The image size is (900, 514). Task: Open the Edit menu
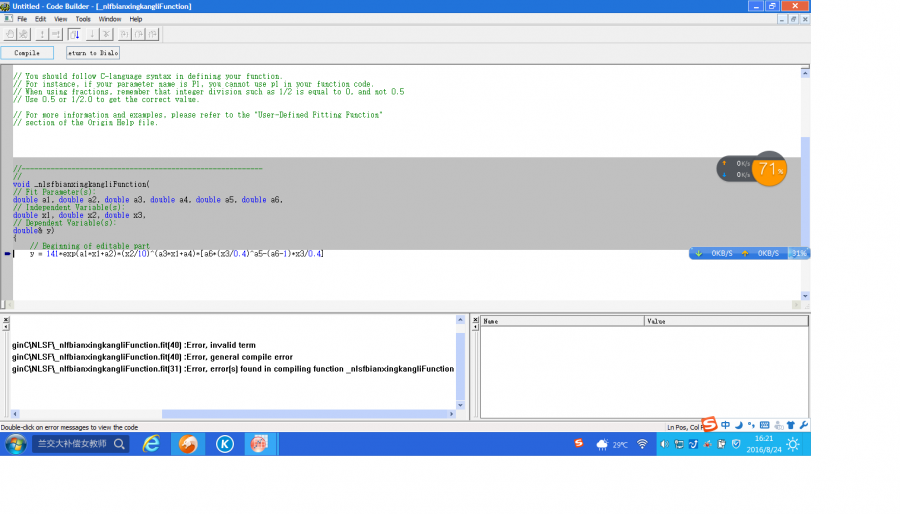[x=40, y=19]
